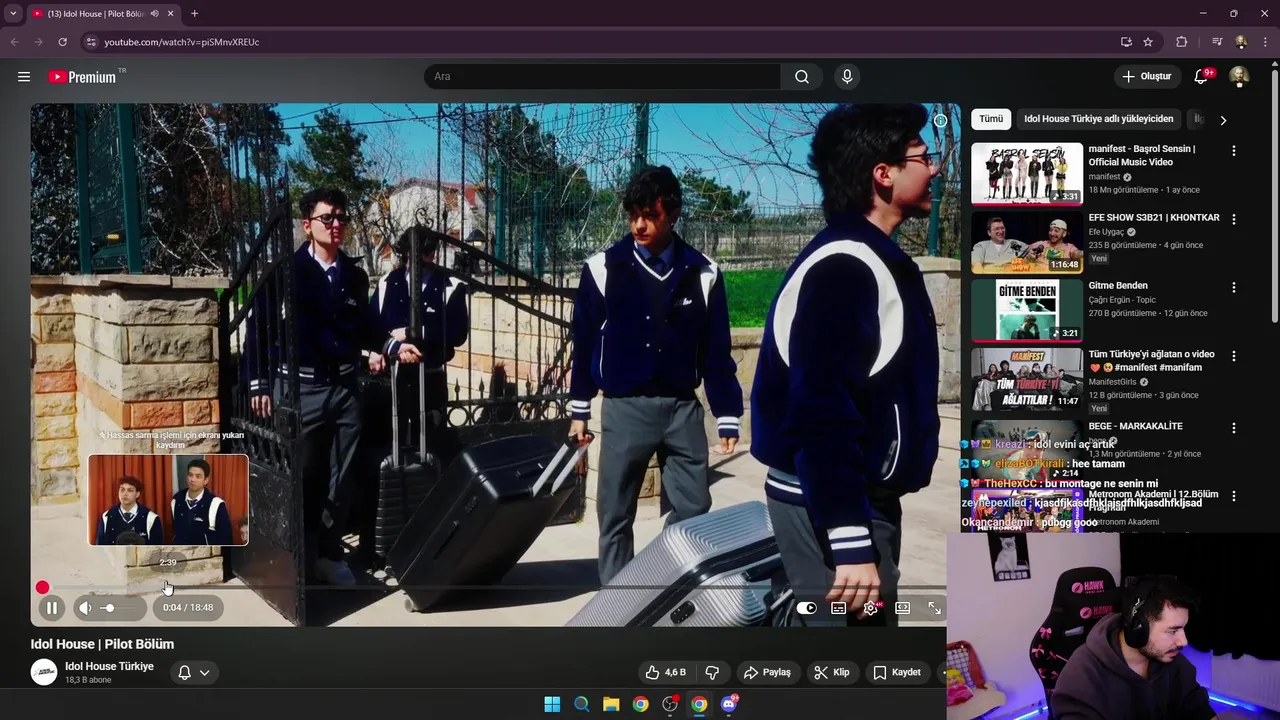Open Chrome three-dot menu
Image resolution: width=1280 pixels, height=720 pixels.
[x=1265, y=42]
